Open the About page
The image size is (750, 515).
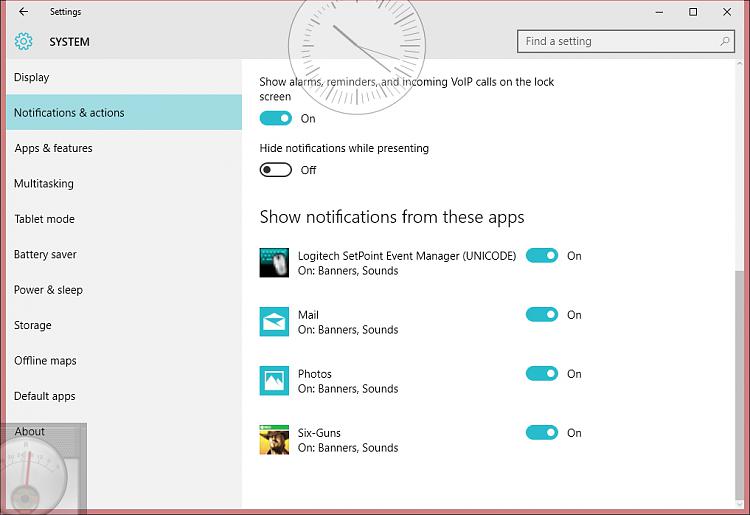point(124,431)
